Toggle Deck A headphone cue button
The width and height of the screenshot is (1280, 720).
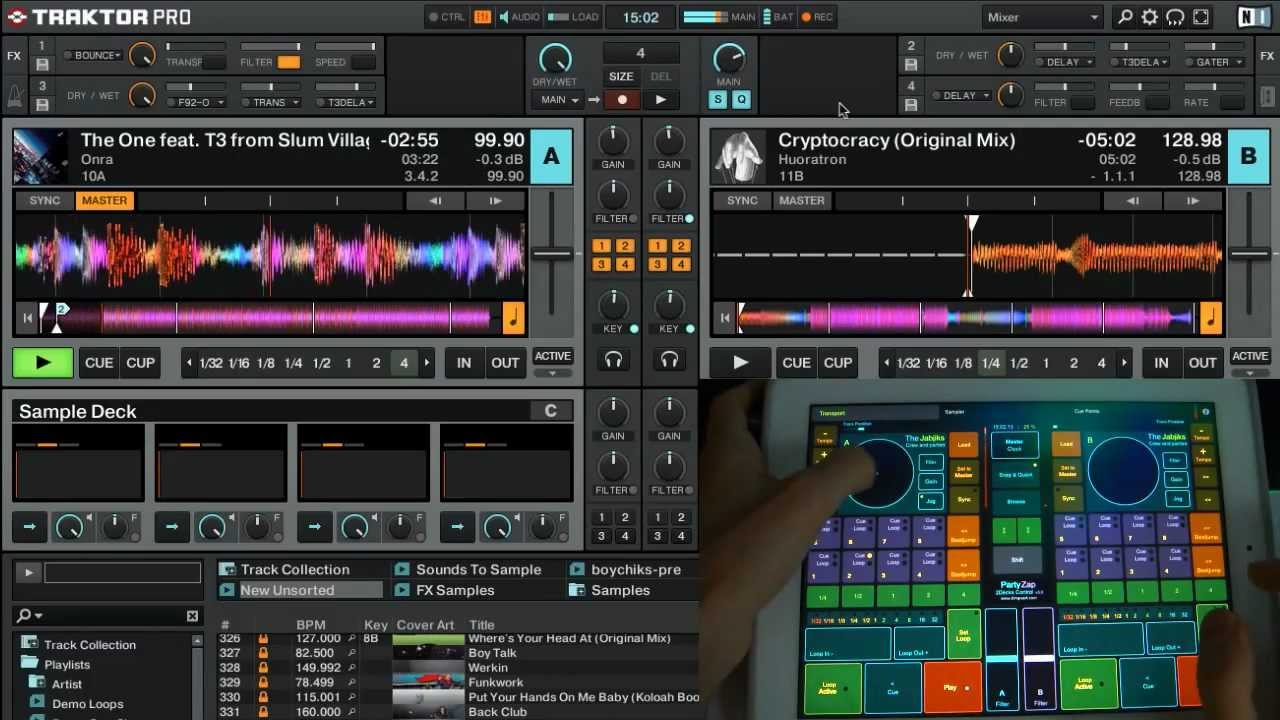pyautogui.click(x=613, y=359)
